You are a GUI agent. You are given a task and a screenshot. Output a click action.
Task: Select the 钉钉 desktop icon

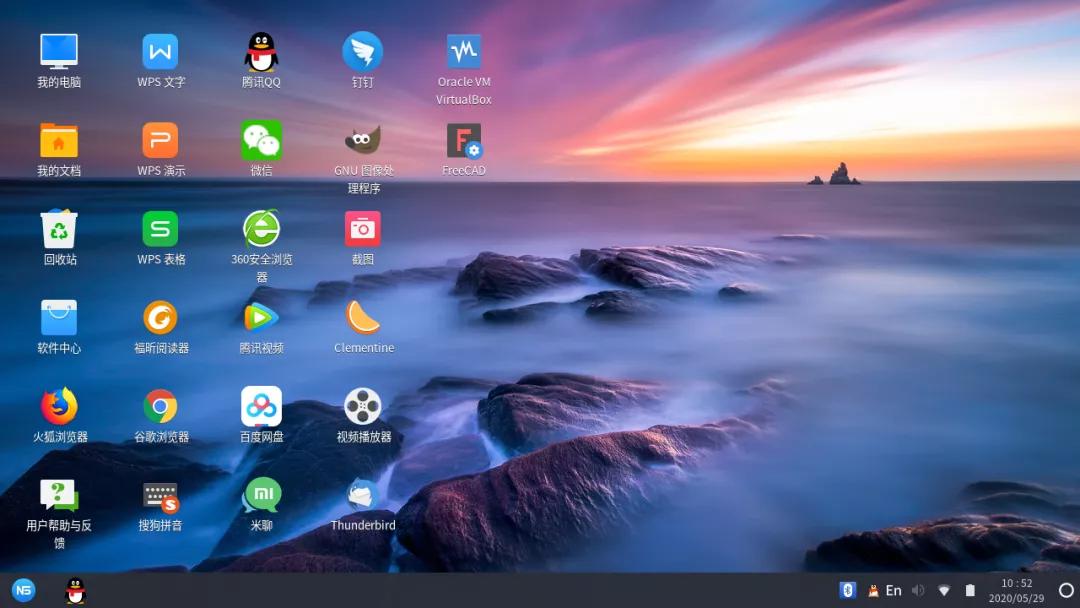coord(362,52)
